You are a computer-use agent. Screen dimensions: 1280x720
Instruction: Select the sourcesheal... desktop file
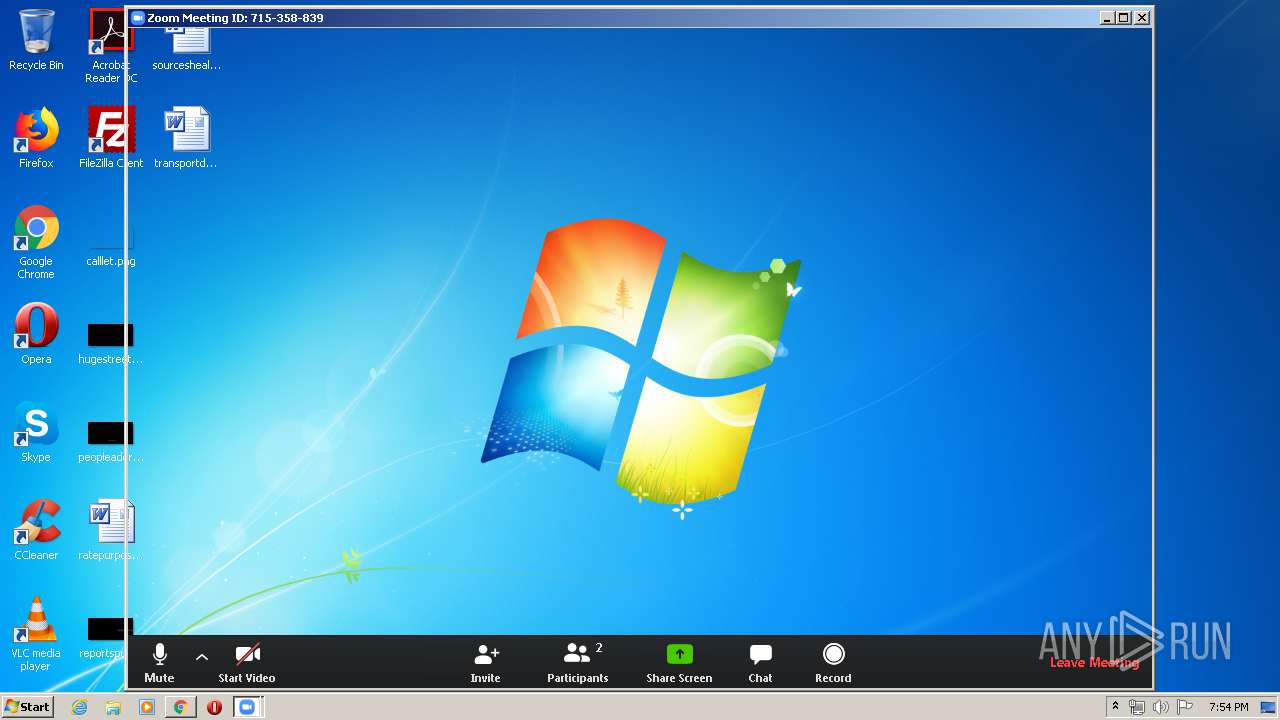pyautogui.click(x=186, y=48)
